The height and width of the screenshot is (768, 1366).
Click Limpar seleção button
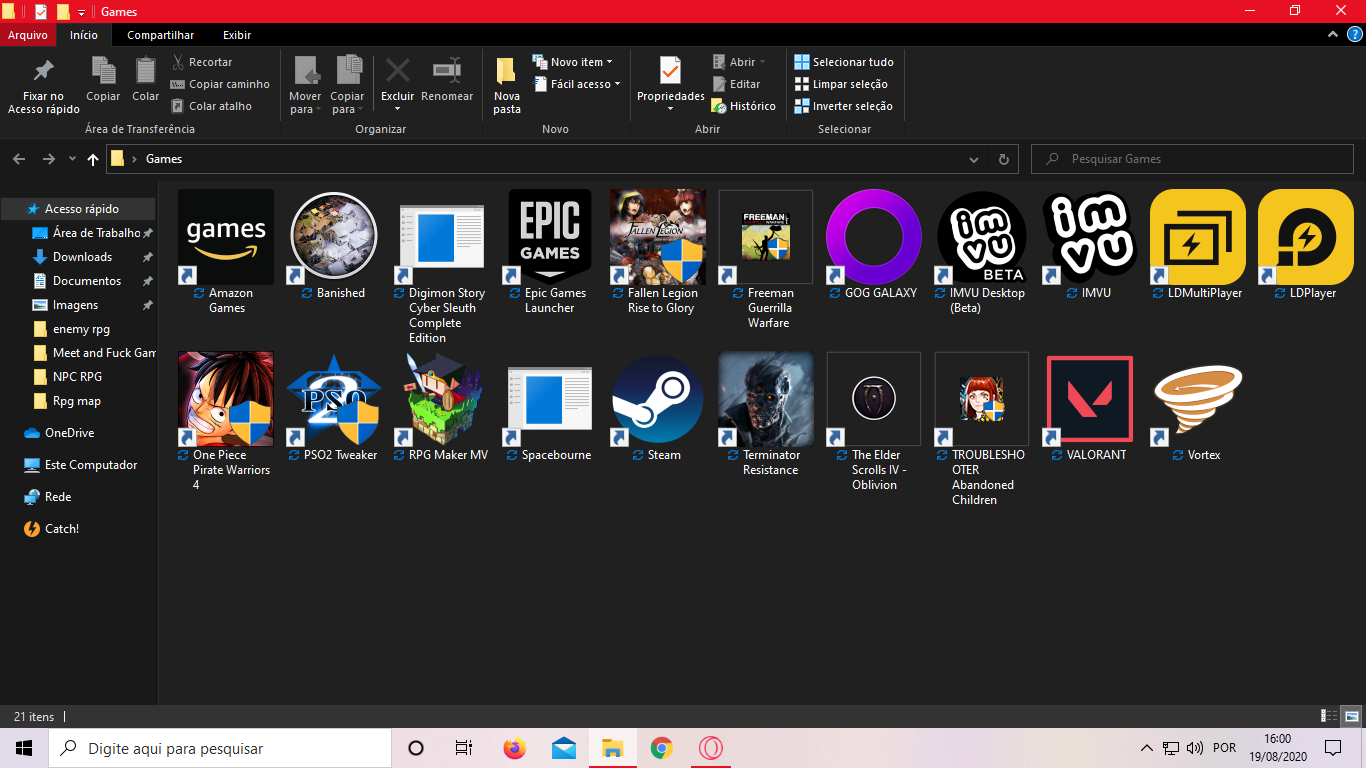tap(841, 84)
